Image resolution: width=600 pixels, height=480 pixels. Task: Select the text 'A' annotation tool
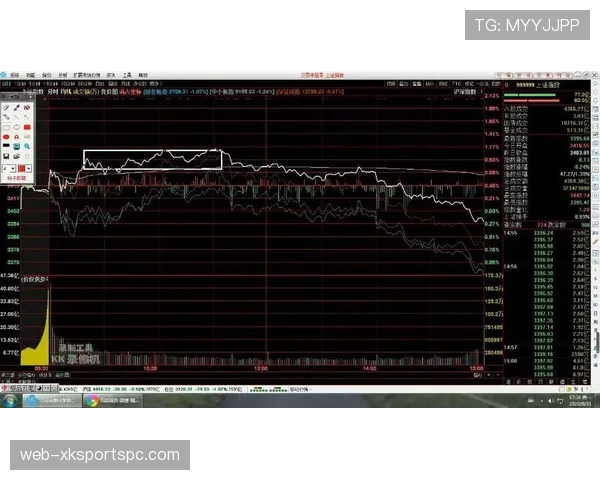pyautogui.click(x=16, y=137)
